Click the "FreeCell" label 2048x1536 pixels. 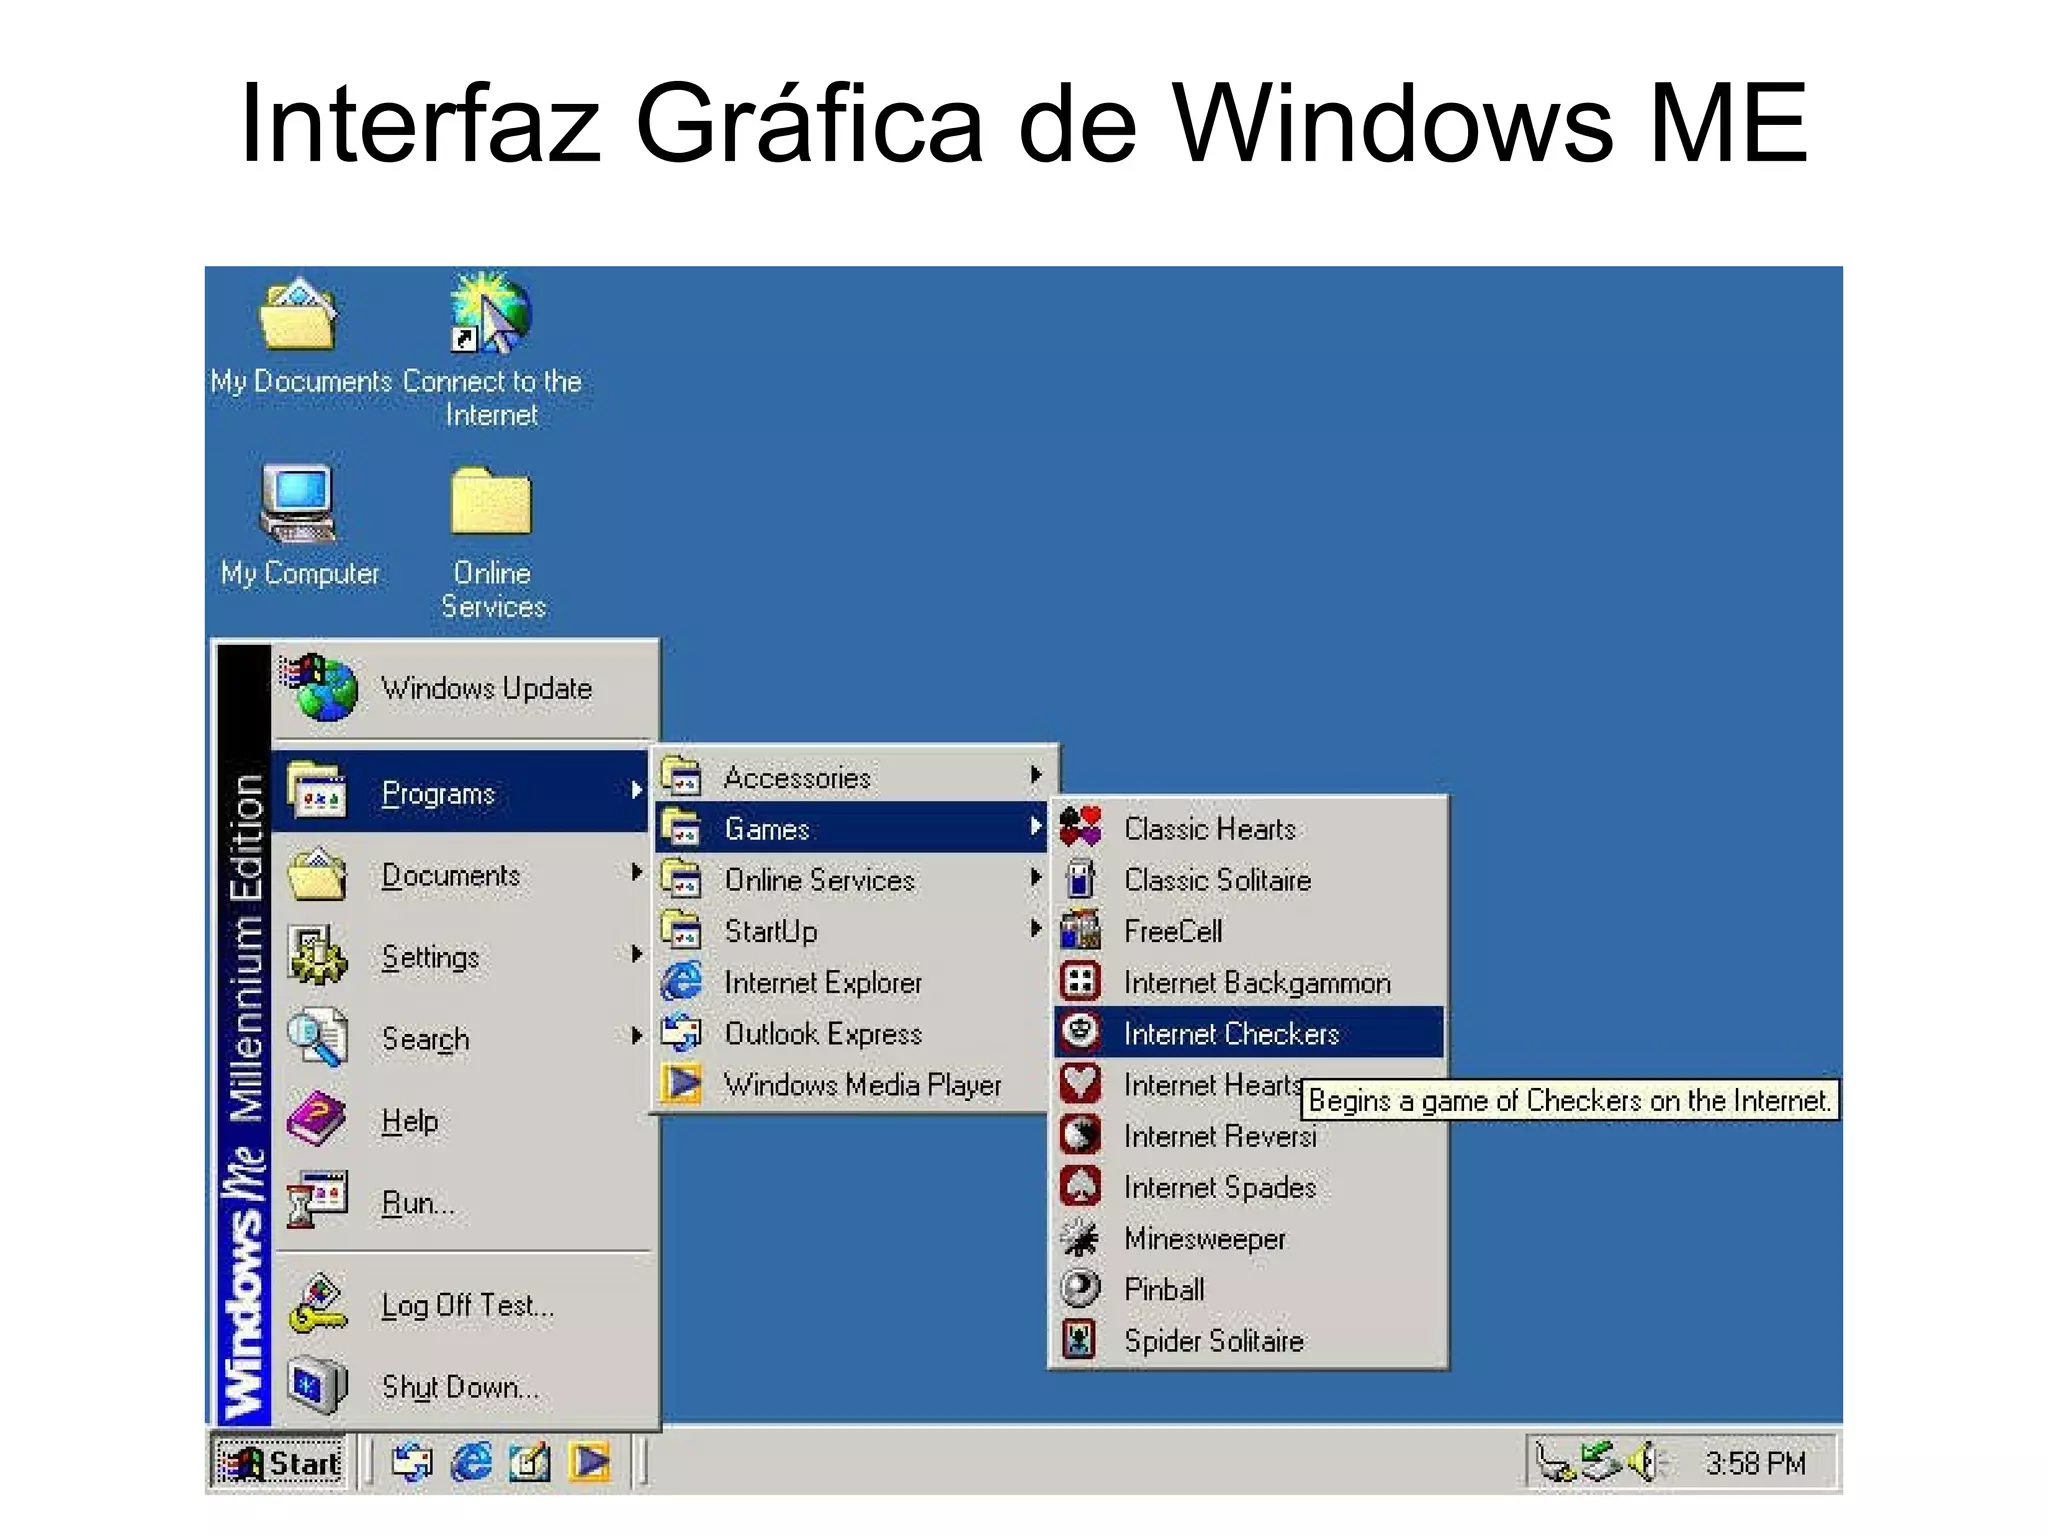click(1173, 931)
